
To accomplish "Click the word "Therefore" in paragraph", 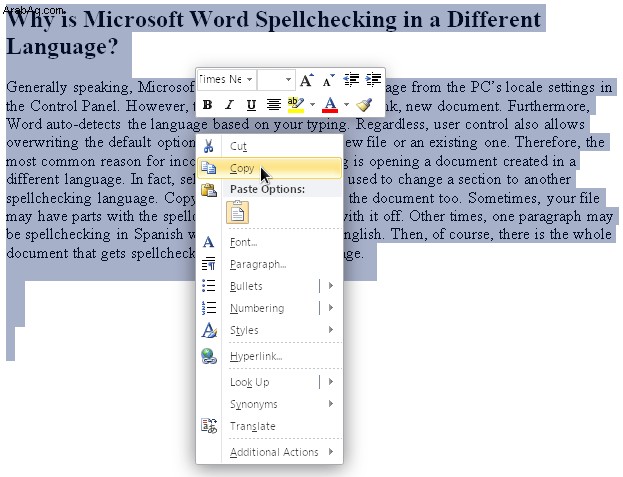I will pos(547,142).
